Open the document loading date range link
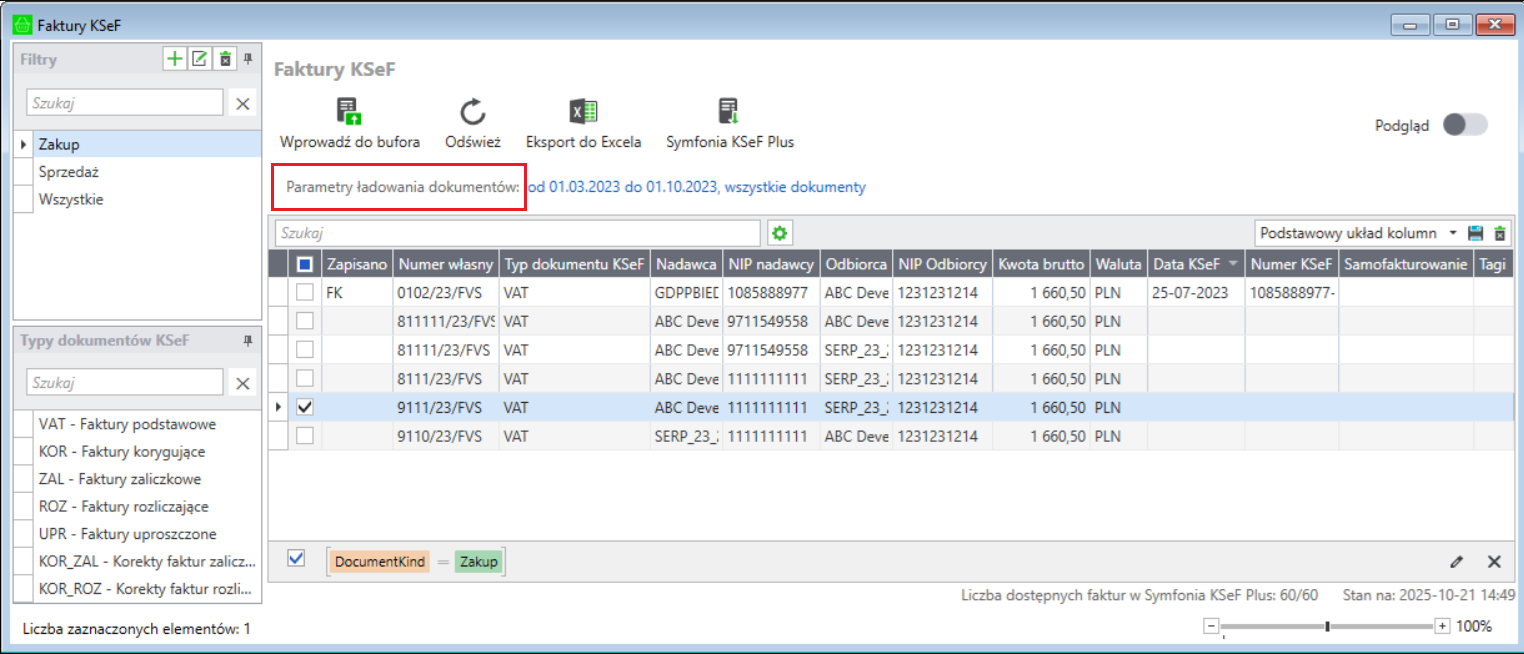This screenshot has width=1524, height=654. click(696, 187)
